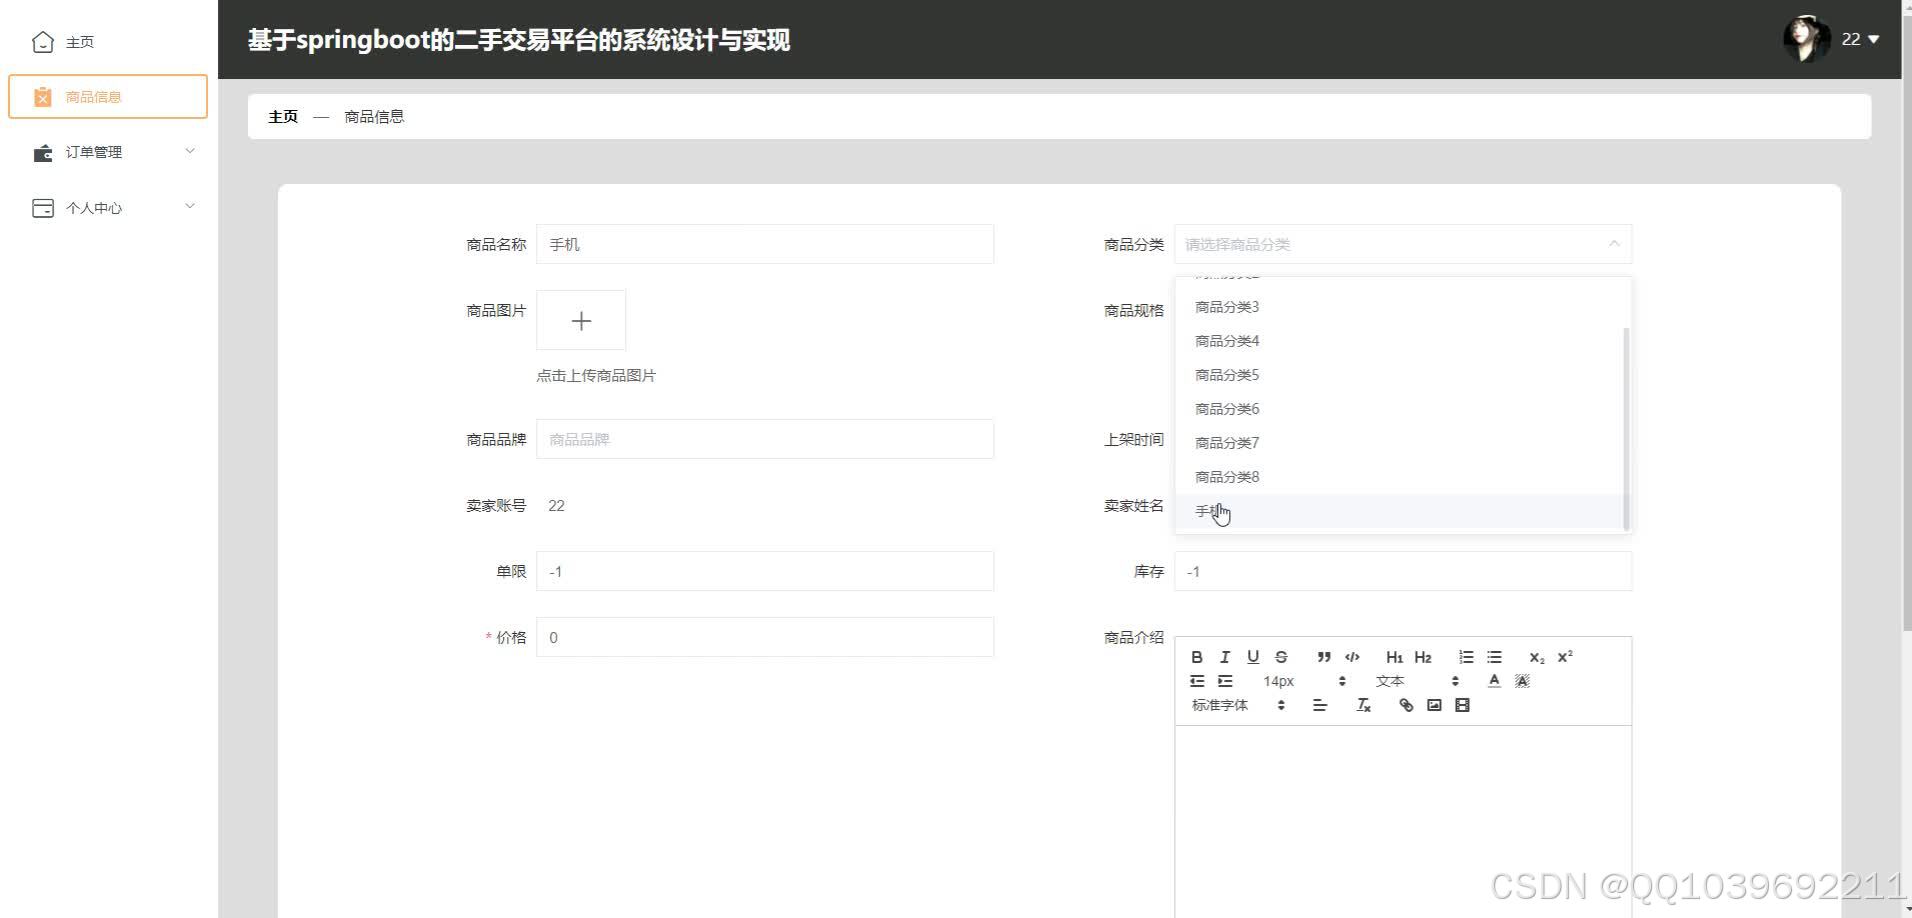
Task: Insert an image in the rich text editor
Action: coord(1433,705)
